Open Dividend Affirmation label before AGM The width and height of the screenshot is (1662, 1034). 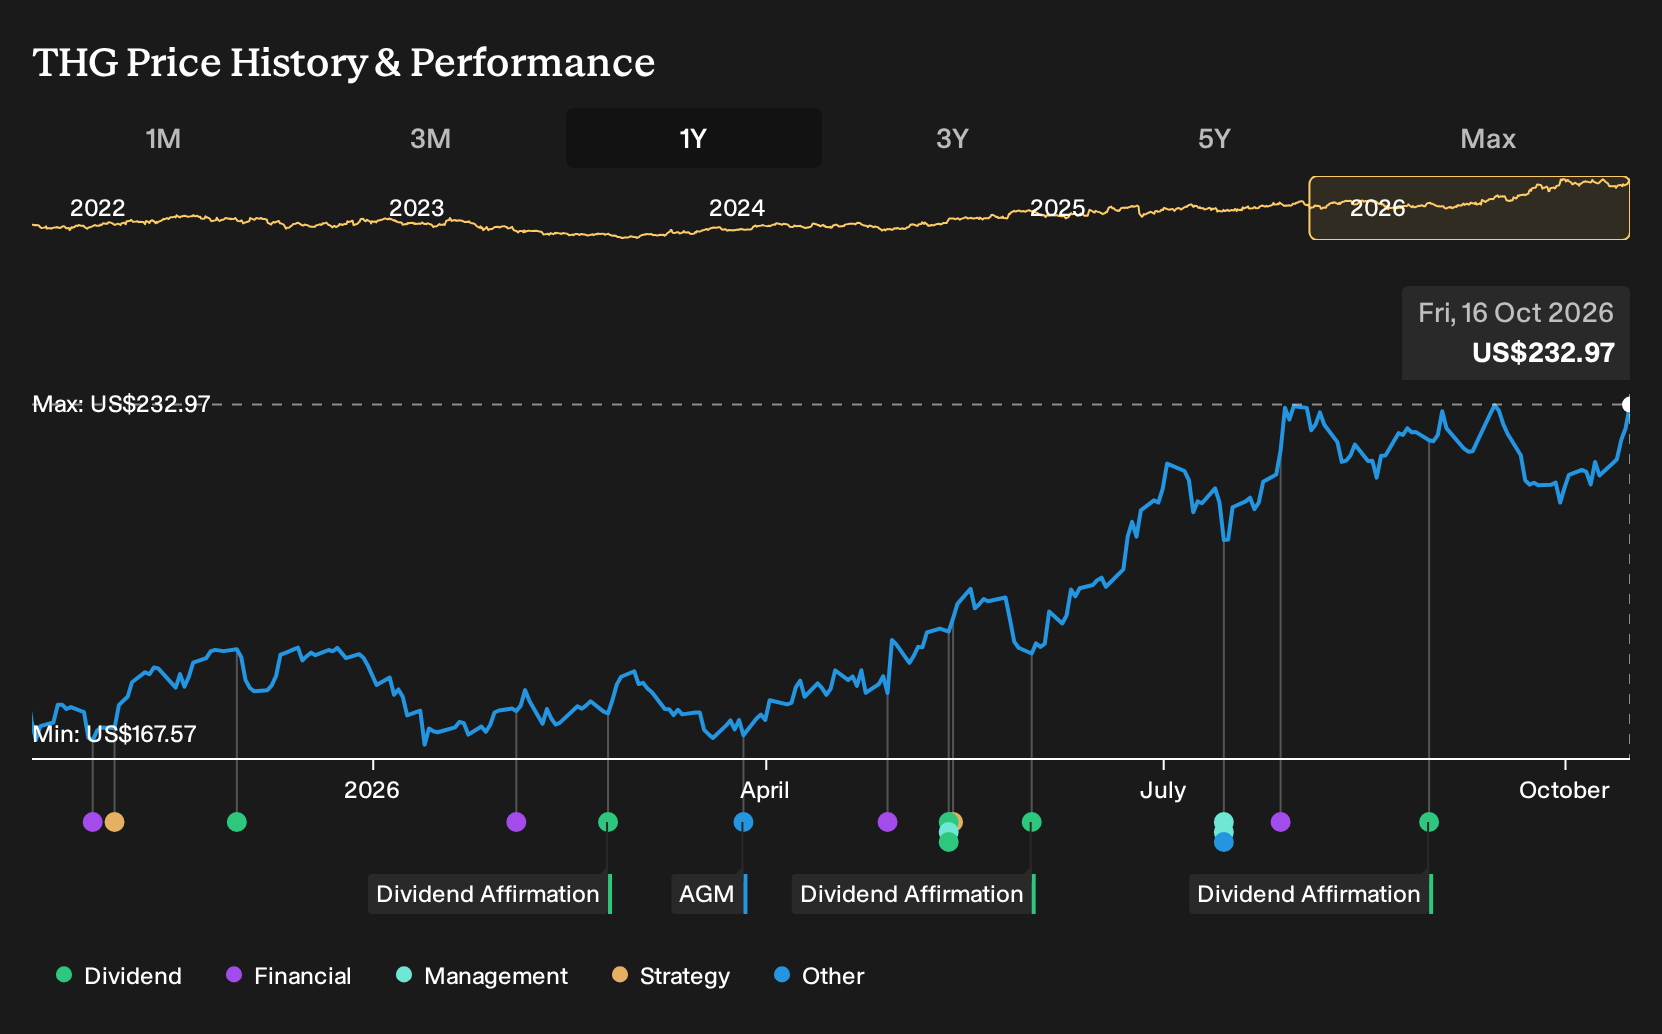click(x=490, y=894)
